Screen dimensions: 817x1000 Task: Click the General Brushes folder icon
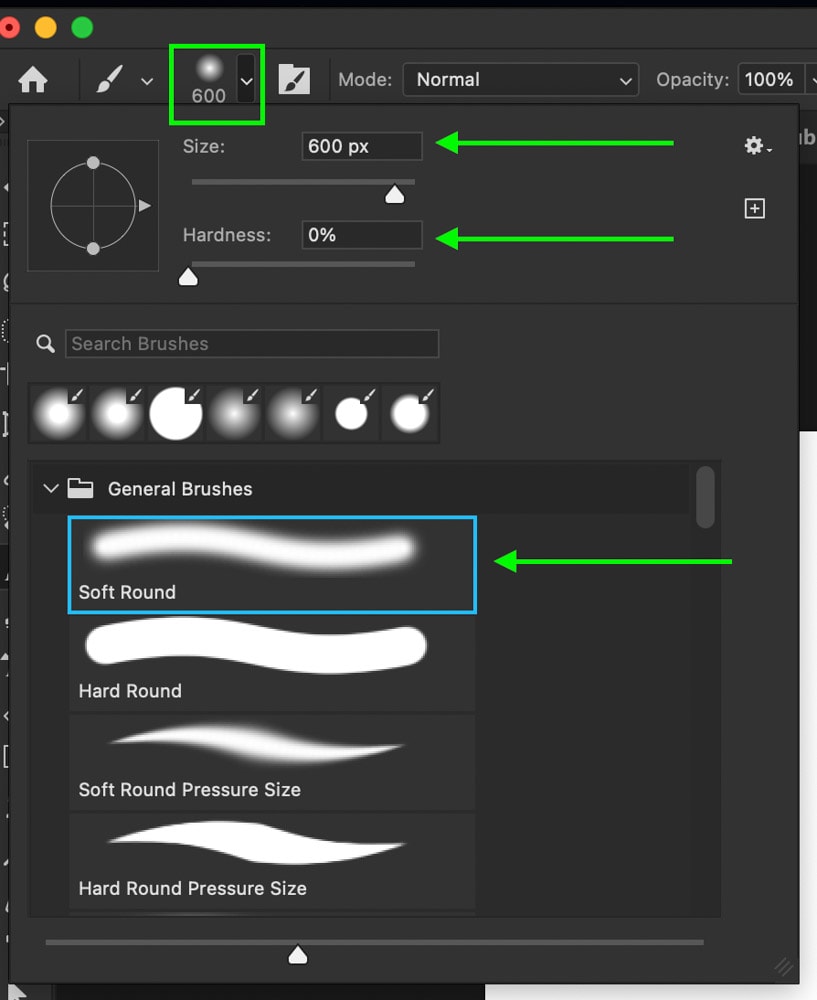[x=80, y=489]
